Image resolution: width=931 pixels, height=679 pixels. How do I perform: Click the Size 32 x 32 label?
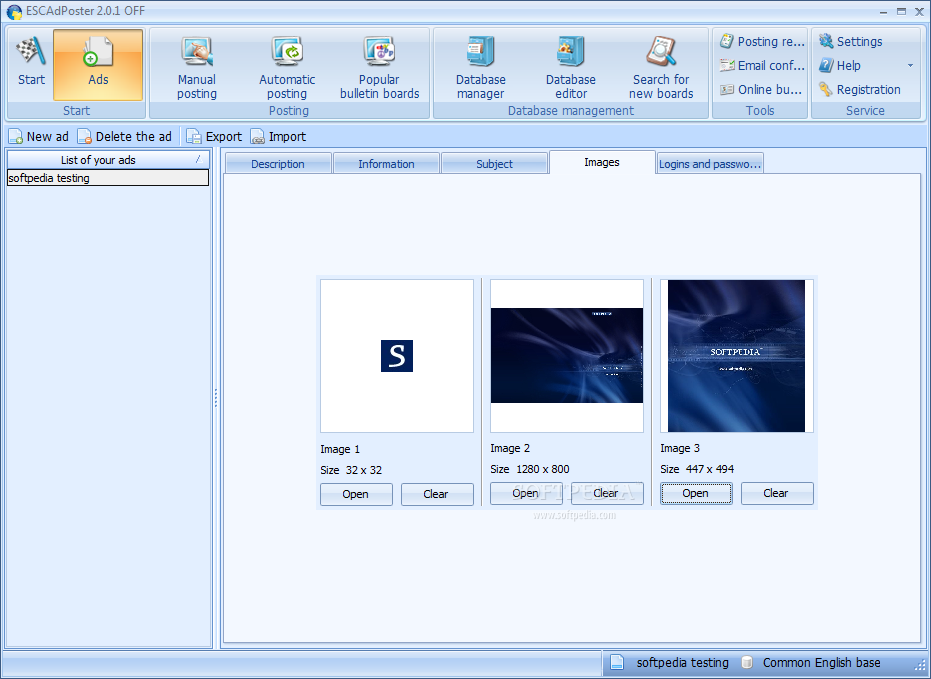[x=351, y=470]
